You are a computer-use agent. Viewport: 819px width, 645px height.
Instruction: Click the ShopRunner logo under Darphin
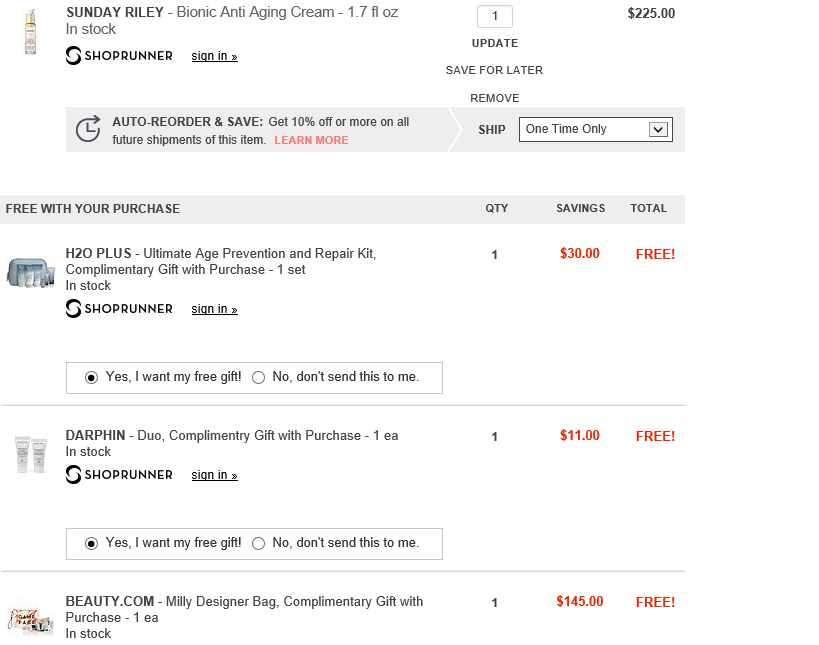[x=119, y=475]
